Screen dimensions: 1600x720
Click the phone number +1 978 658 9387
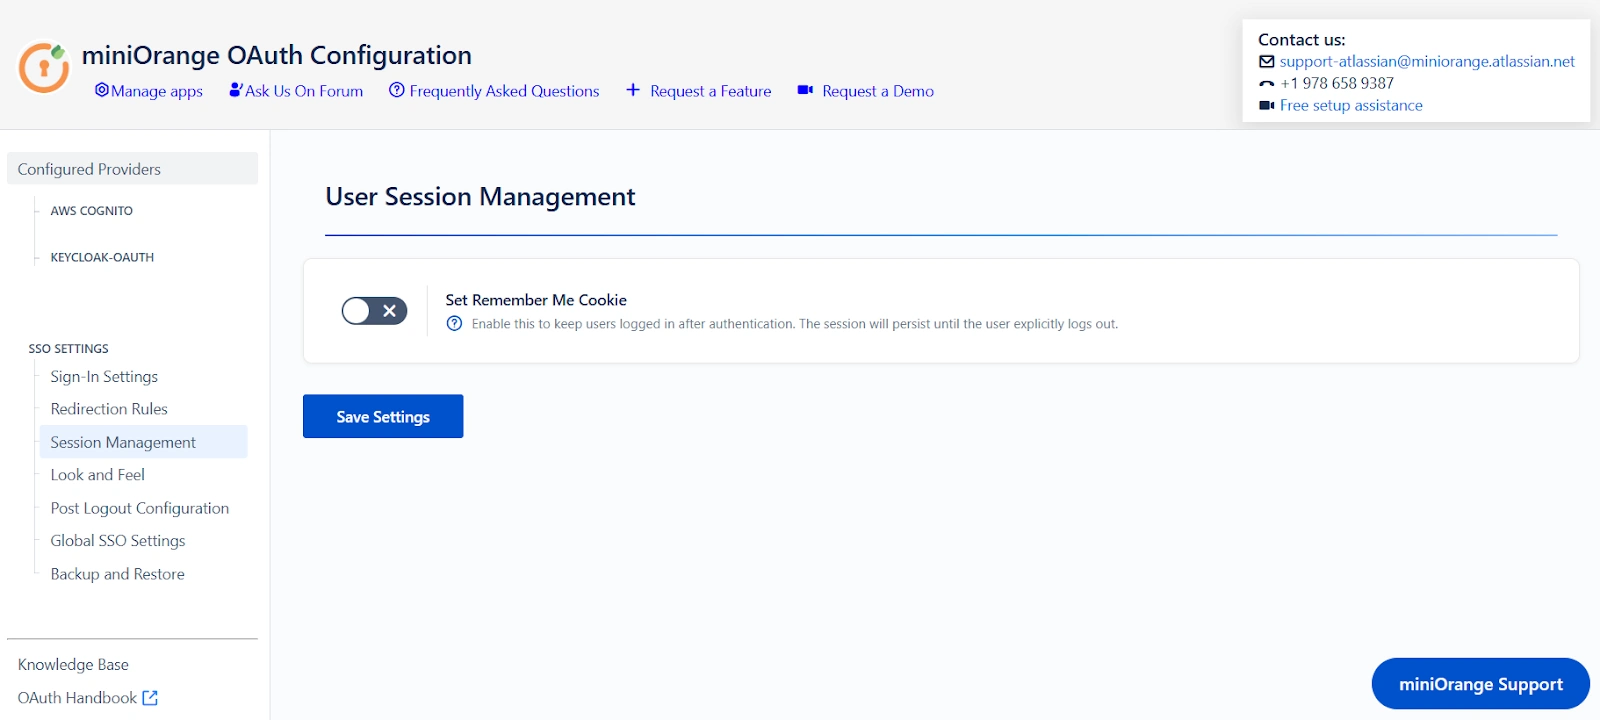click(1337, 83)
